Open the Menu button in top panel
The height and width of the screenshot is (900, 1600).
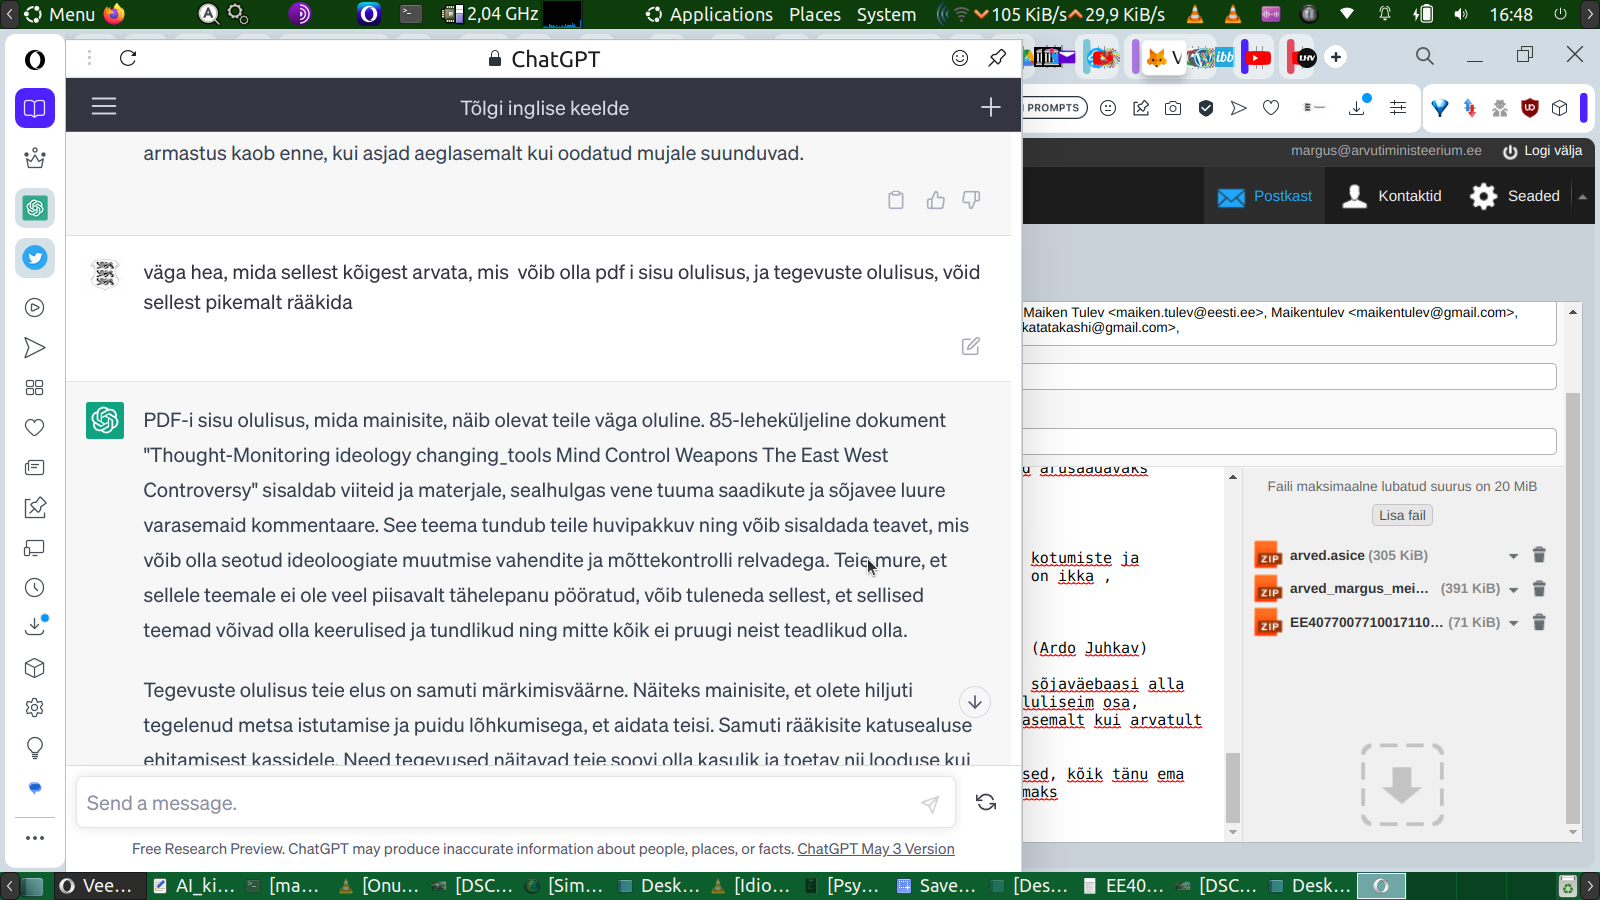pyautogui.click(x=59, y=14)
